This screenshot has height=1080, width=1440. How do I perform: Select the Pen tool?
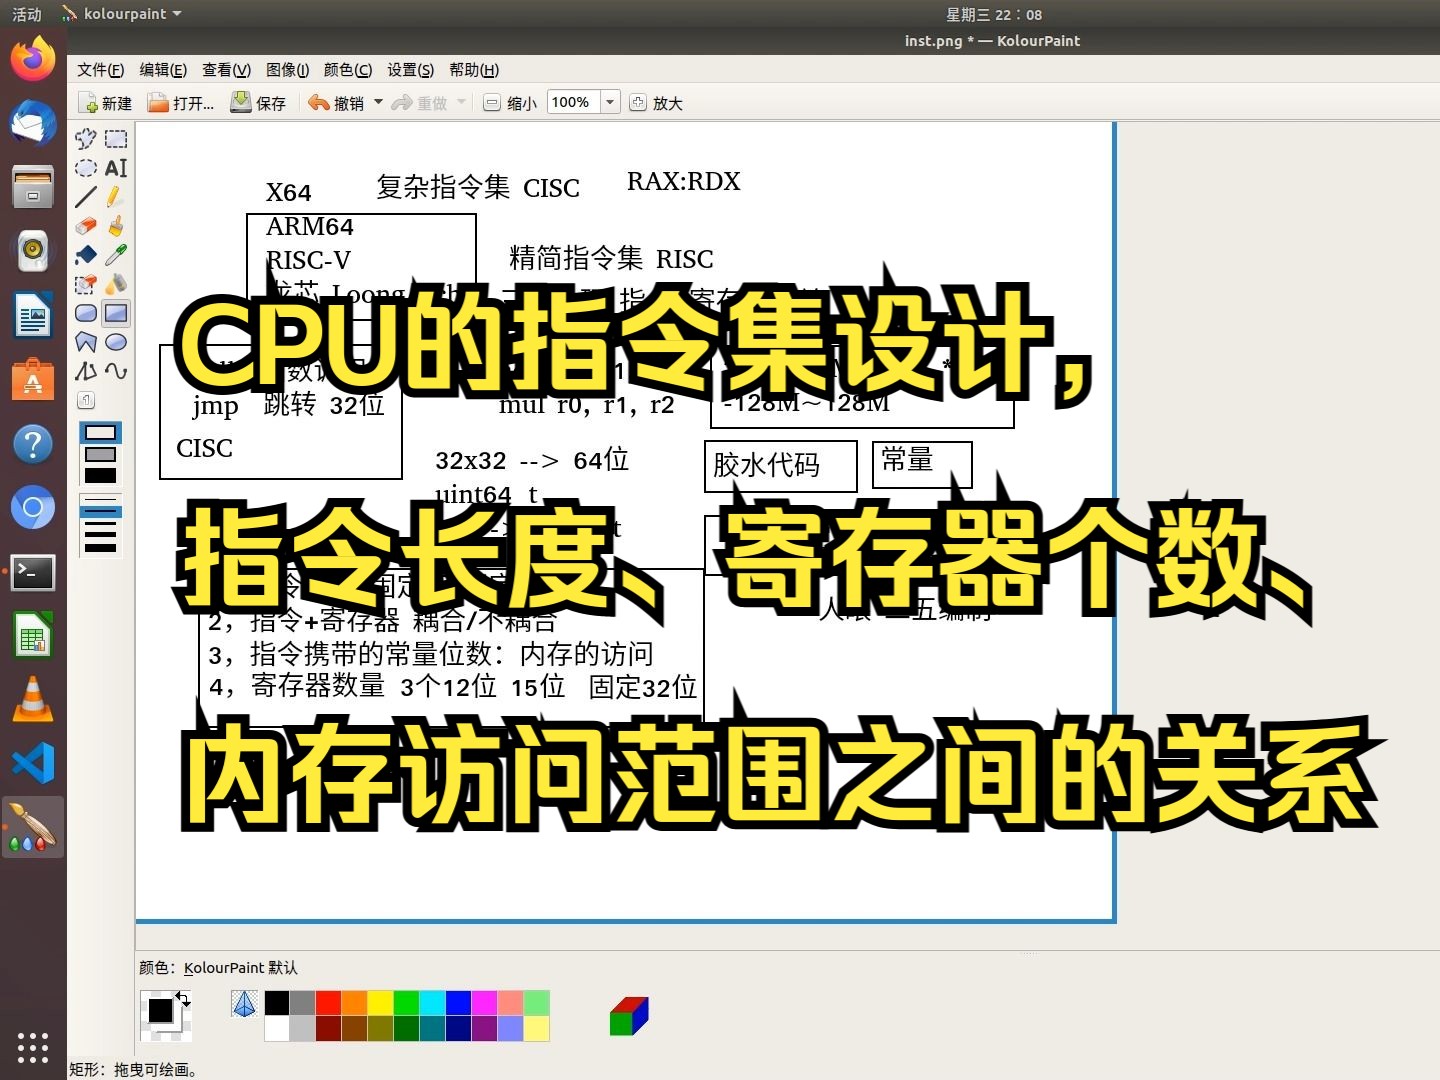click(x=116, y=197)
